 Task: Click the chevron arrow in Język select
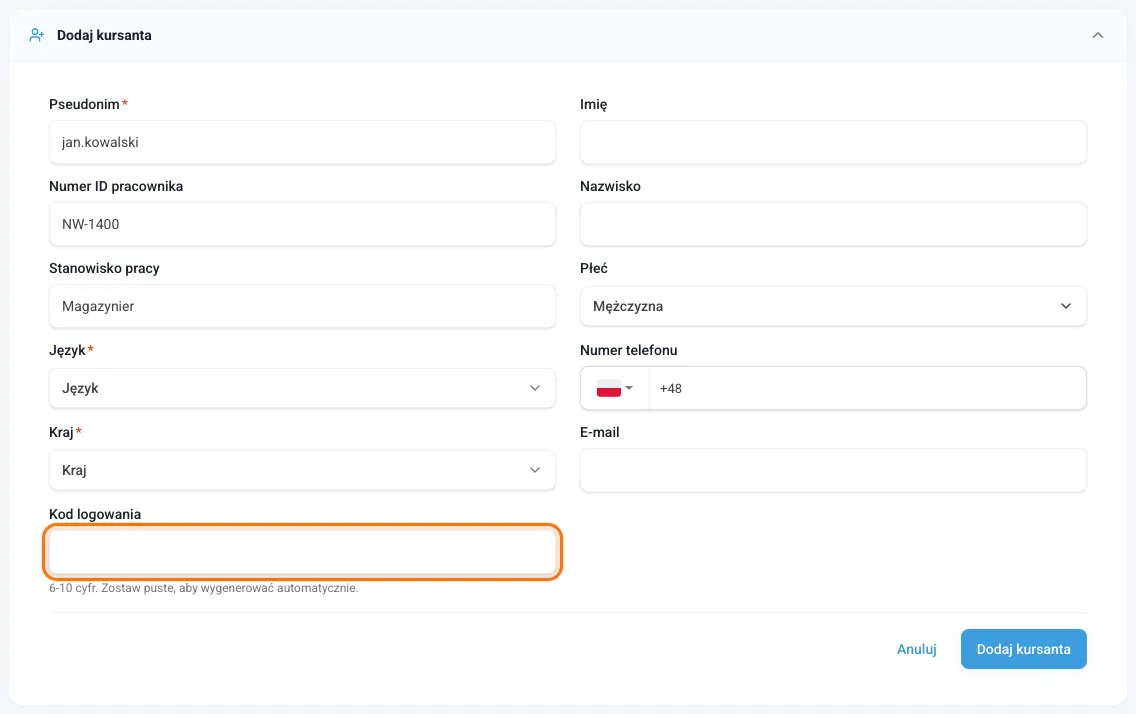click(535, 388)
